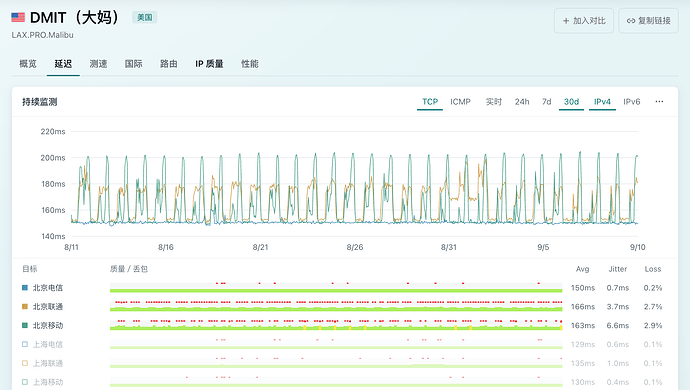Image resolution: width=690 pixels, height=390 pixels.
Task: Select the IPv6 option
Action: [x=631, y=102]
